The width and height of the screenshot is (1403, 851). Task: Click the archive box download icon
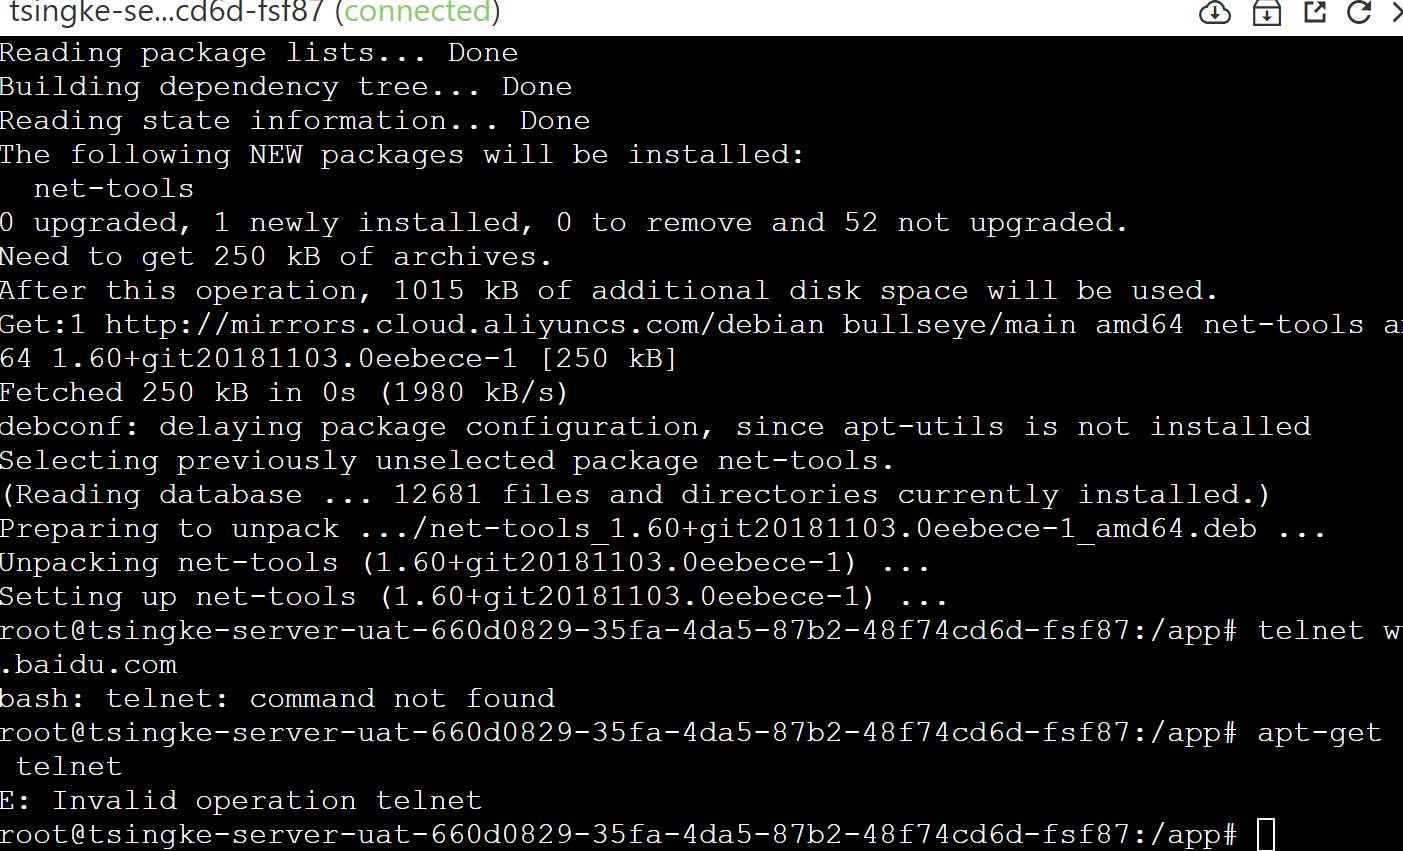point(1267,13)
